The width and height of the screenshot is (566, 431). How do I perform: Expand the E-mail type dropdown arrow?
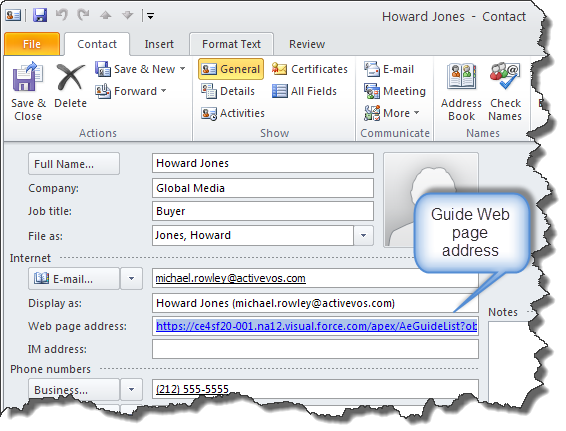tap(131, 279)
